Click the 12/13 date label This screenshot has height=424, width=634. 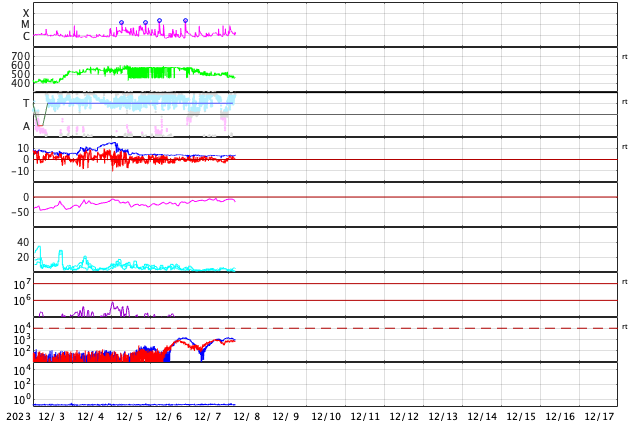(443, 417)
